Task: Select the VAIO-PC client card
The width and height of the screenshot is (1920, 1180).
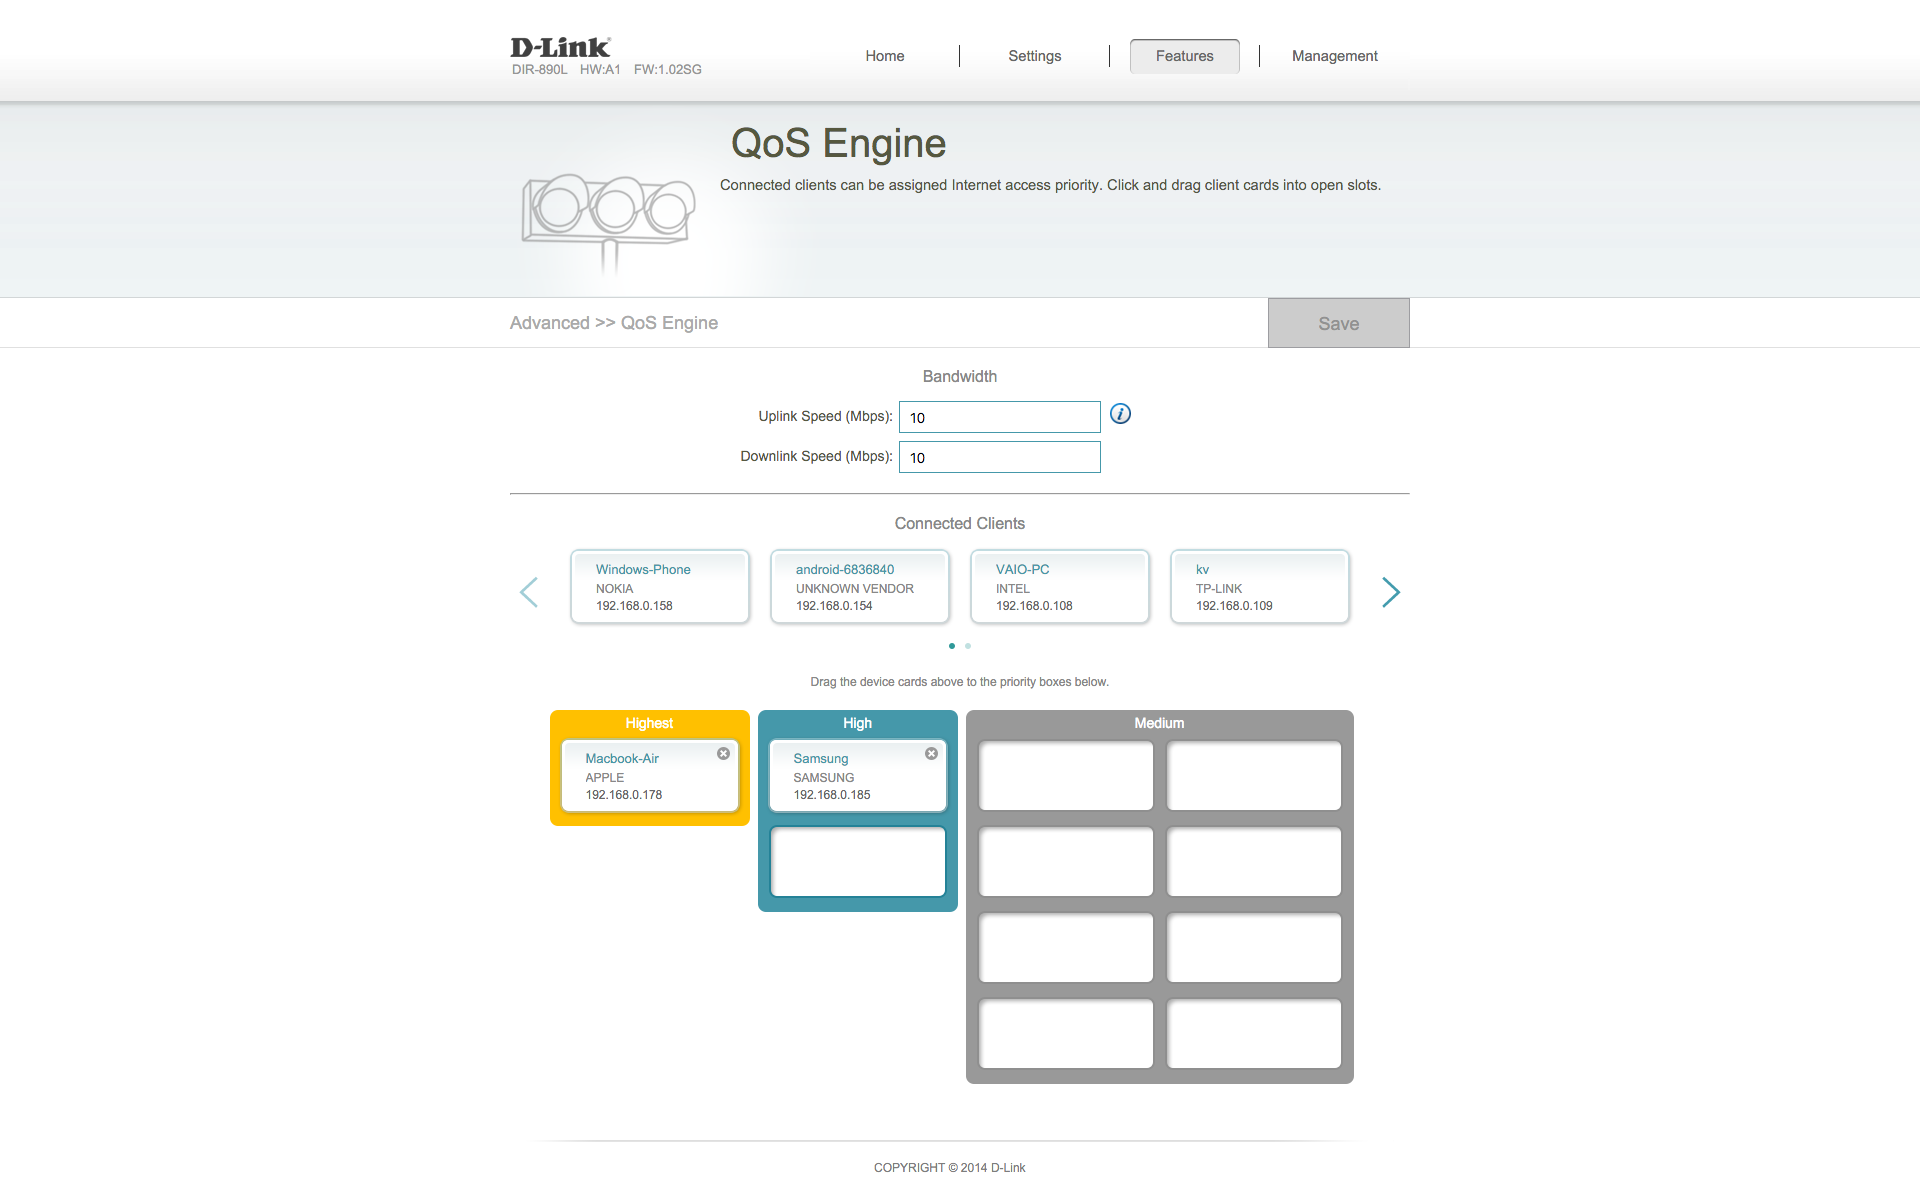Action: coord(1059,587)
